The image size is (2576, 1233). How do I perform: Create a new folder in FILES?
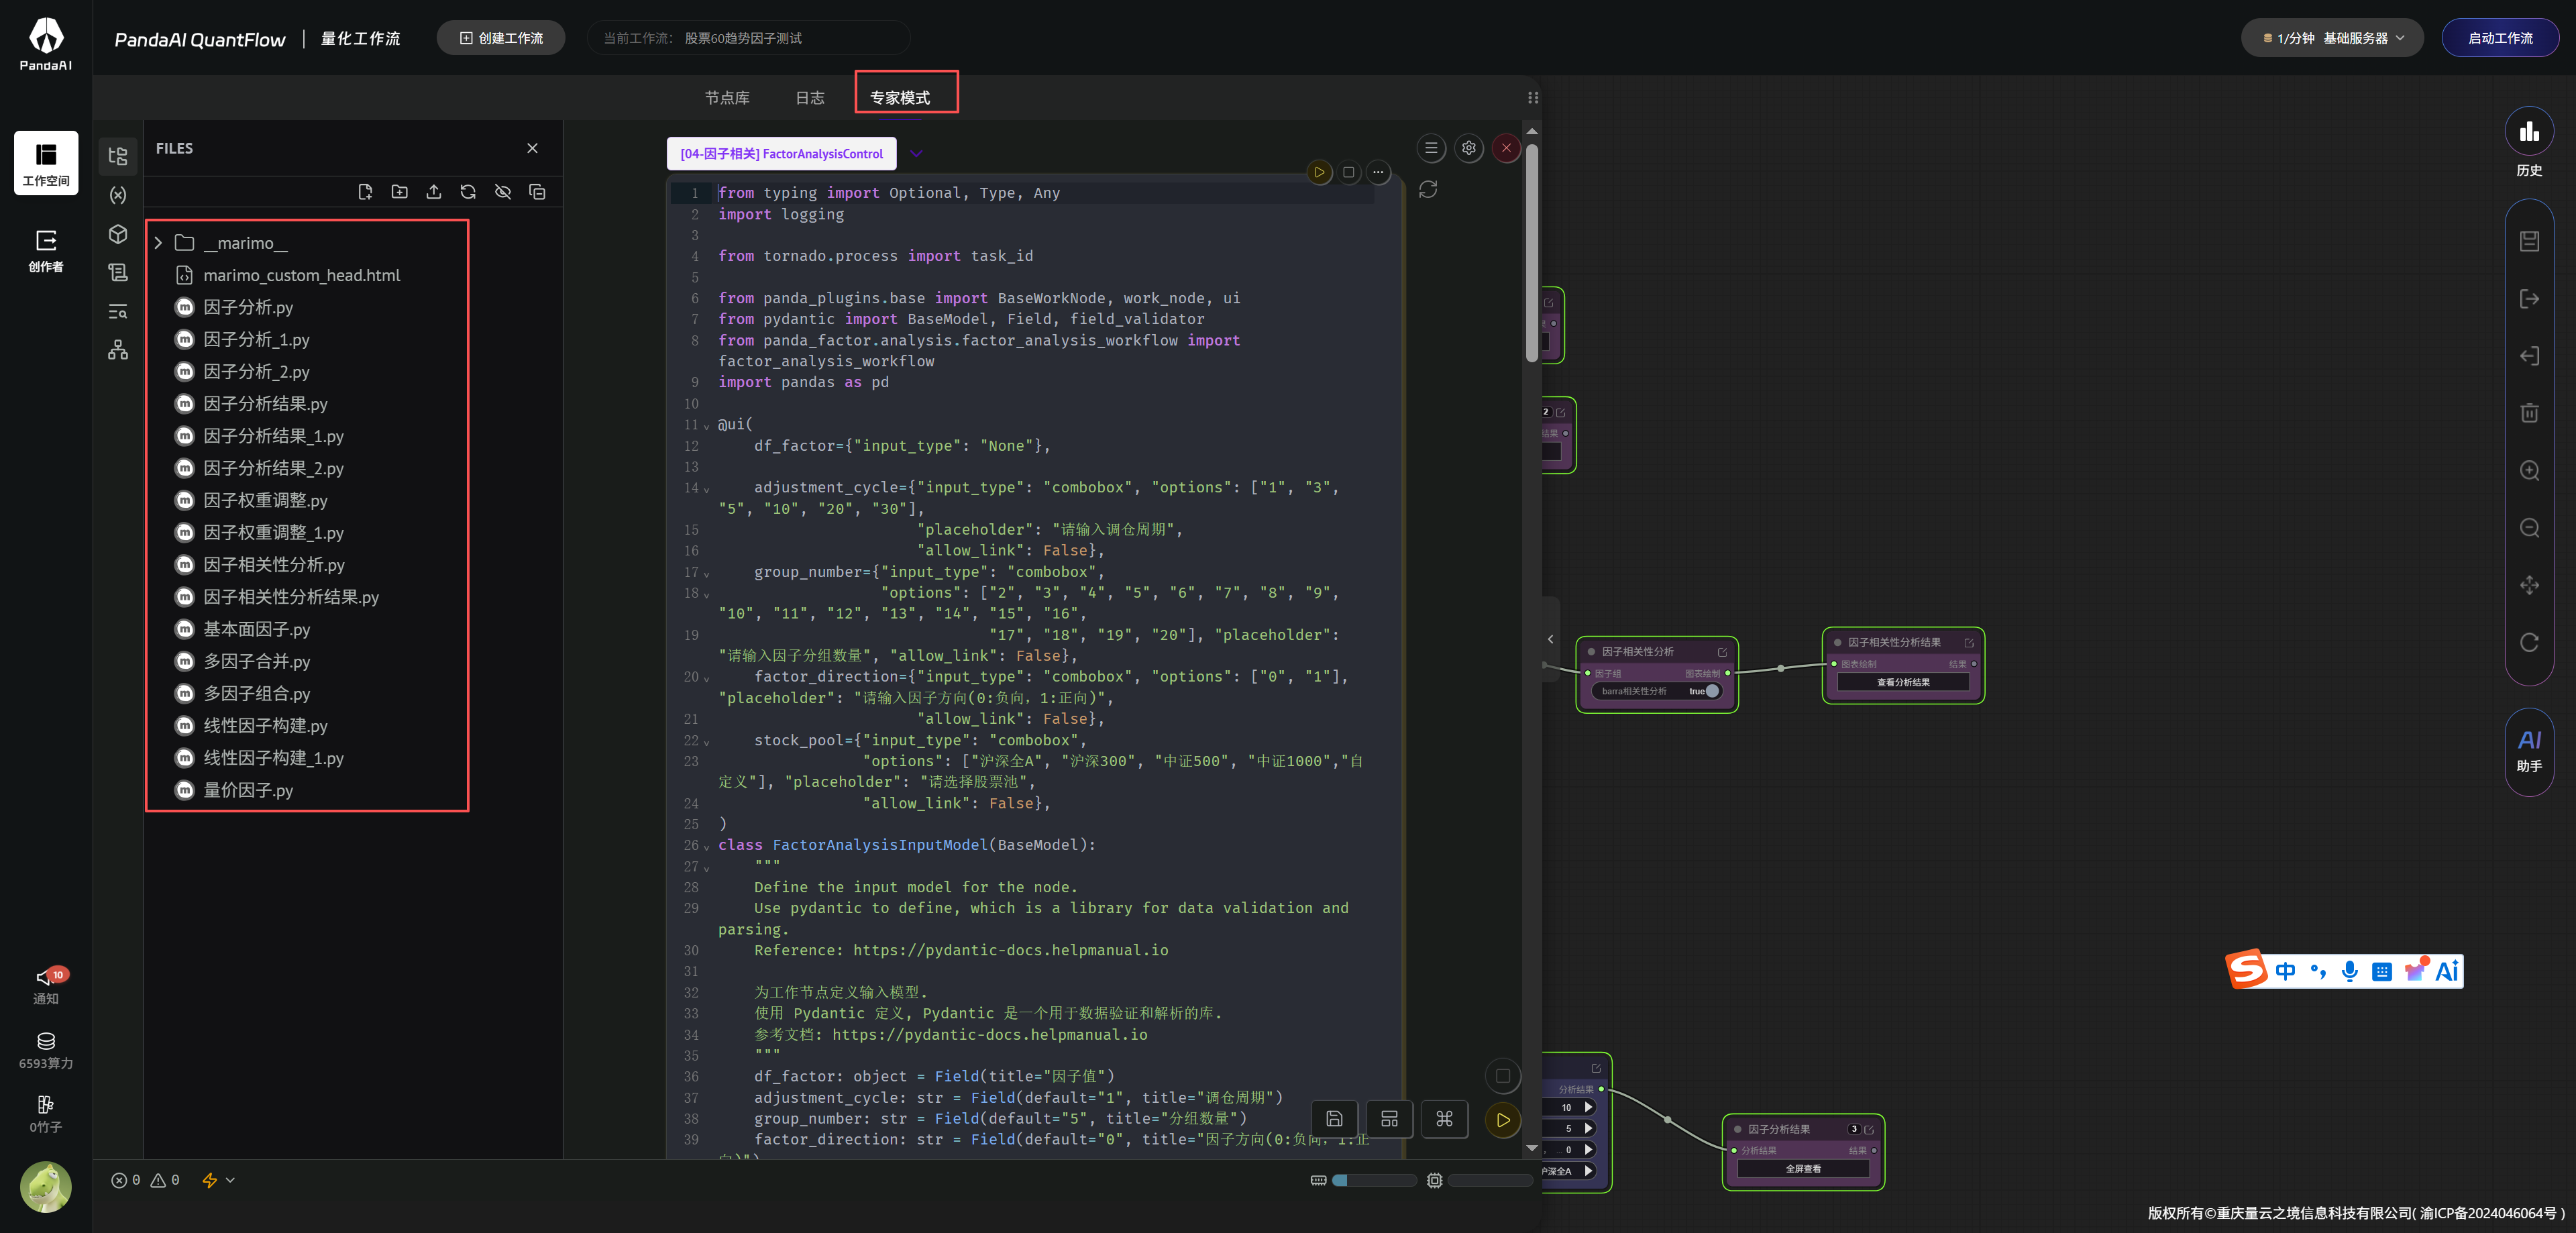pos(400,192)
